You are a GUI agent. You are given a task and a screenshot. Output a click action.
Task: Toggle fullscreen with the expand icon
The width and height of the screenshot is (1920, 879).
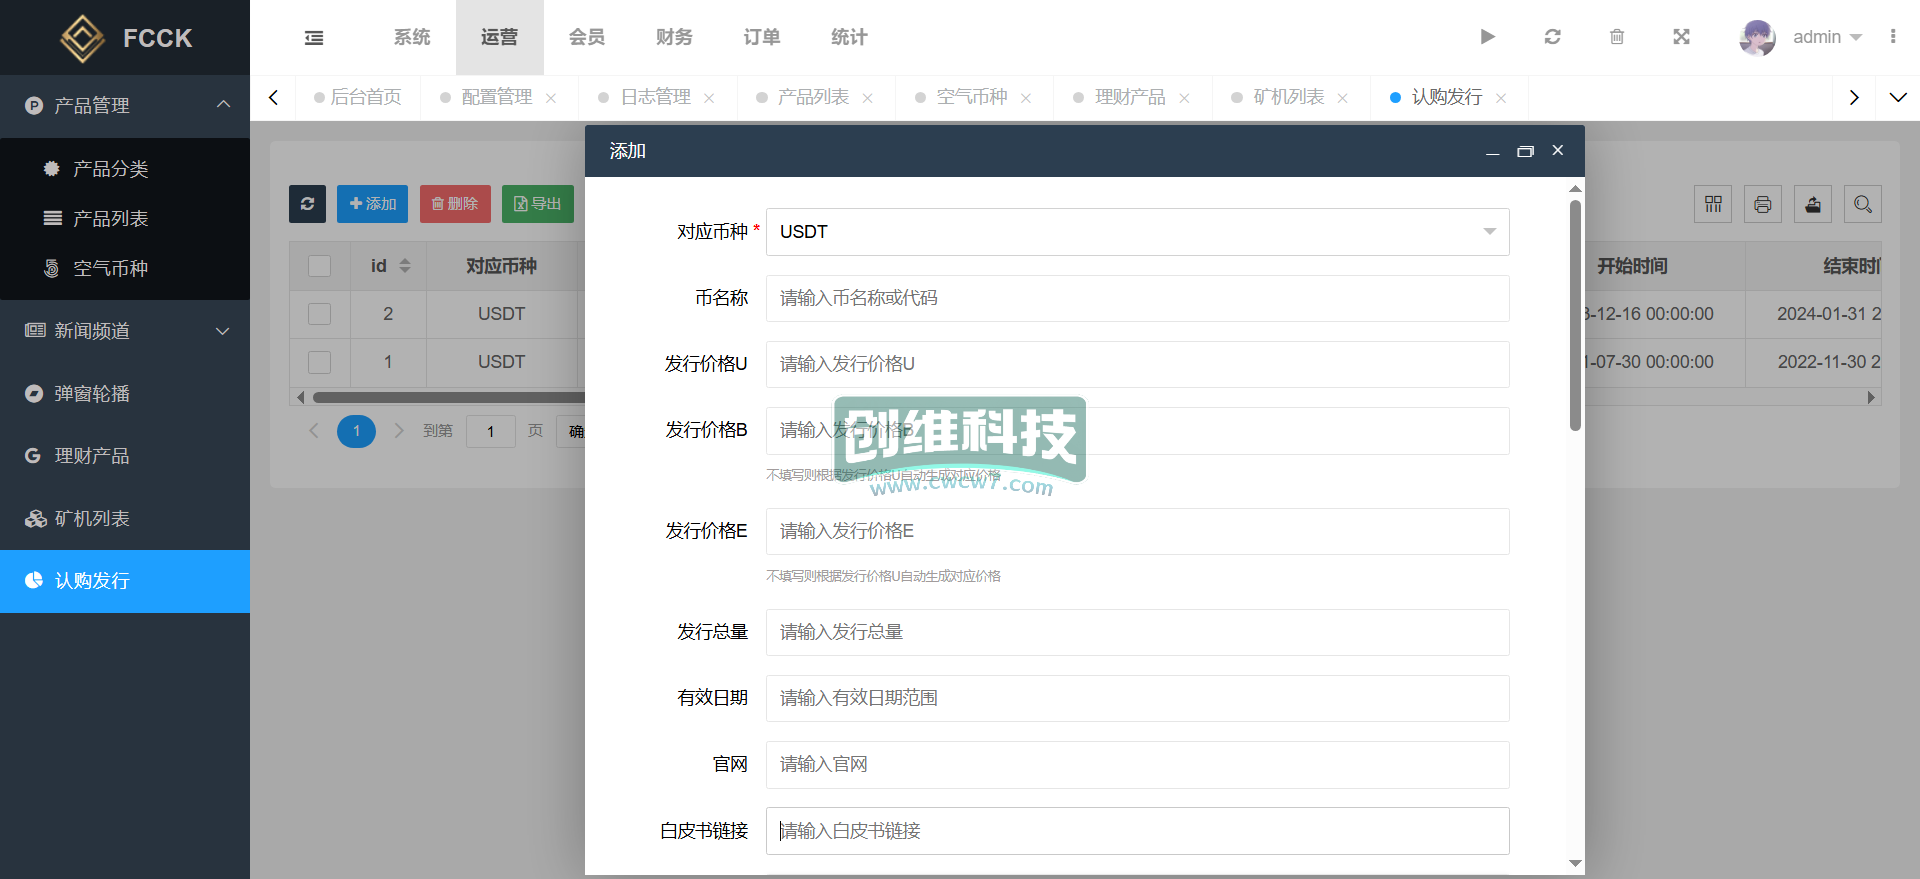1681,37
